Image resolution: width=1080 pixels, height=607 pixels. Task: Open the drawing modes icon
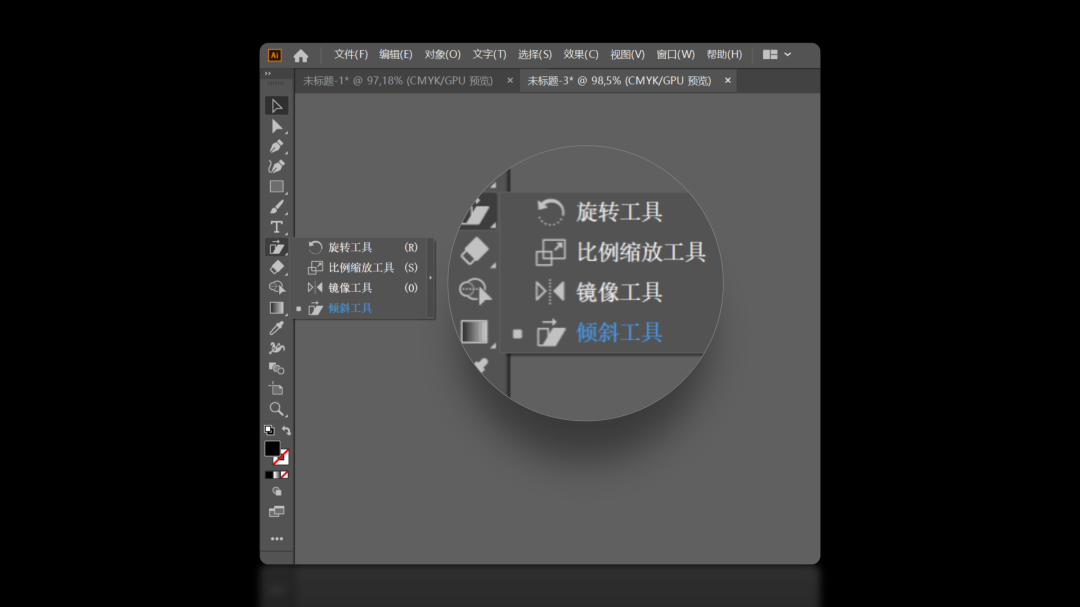276,492
